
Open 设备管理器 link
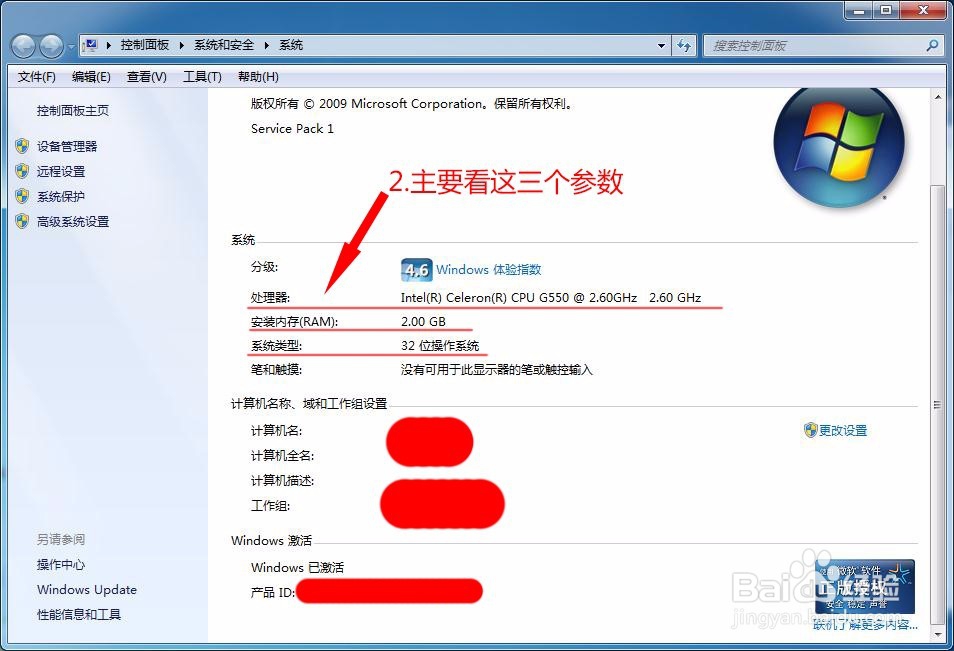(x=67, y=147)
